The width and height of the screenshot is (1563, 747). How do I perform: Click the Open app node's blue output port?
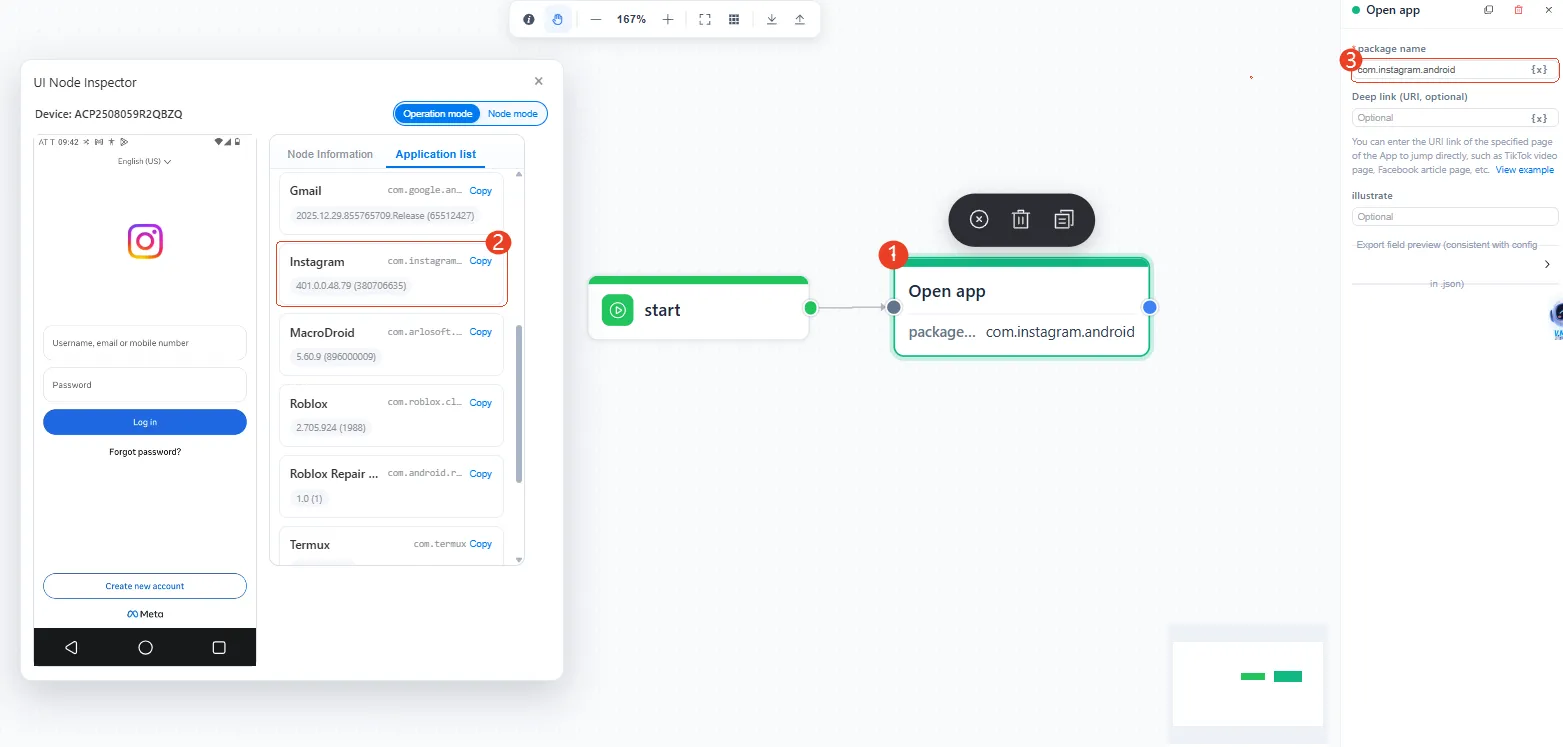coord(1150,307)
